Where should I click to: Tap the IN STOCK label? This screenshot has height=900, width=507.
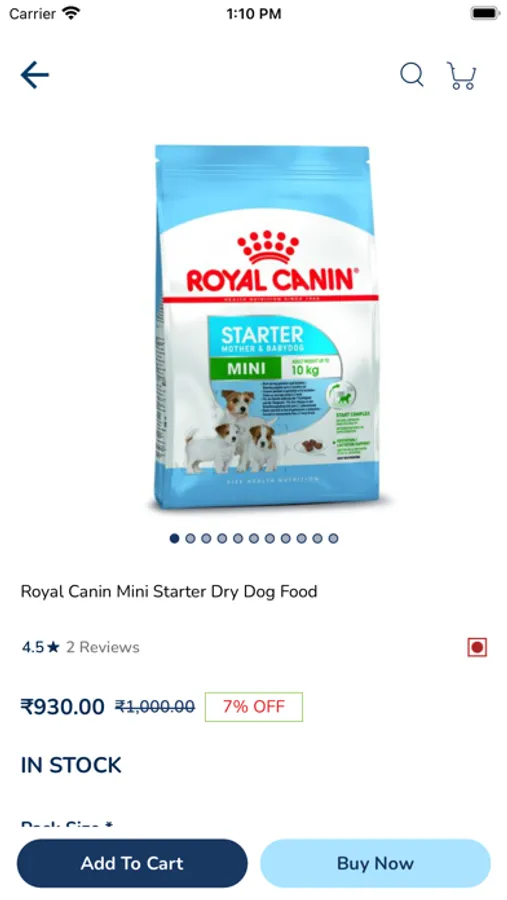[x=71, y=765]
